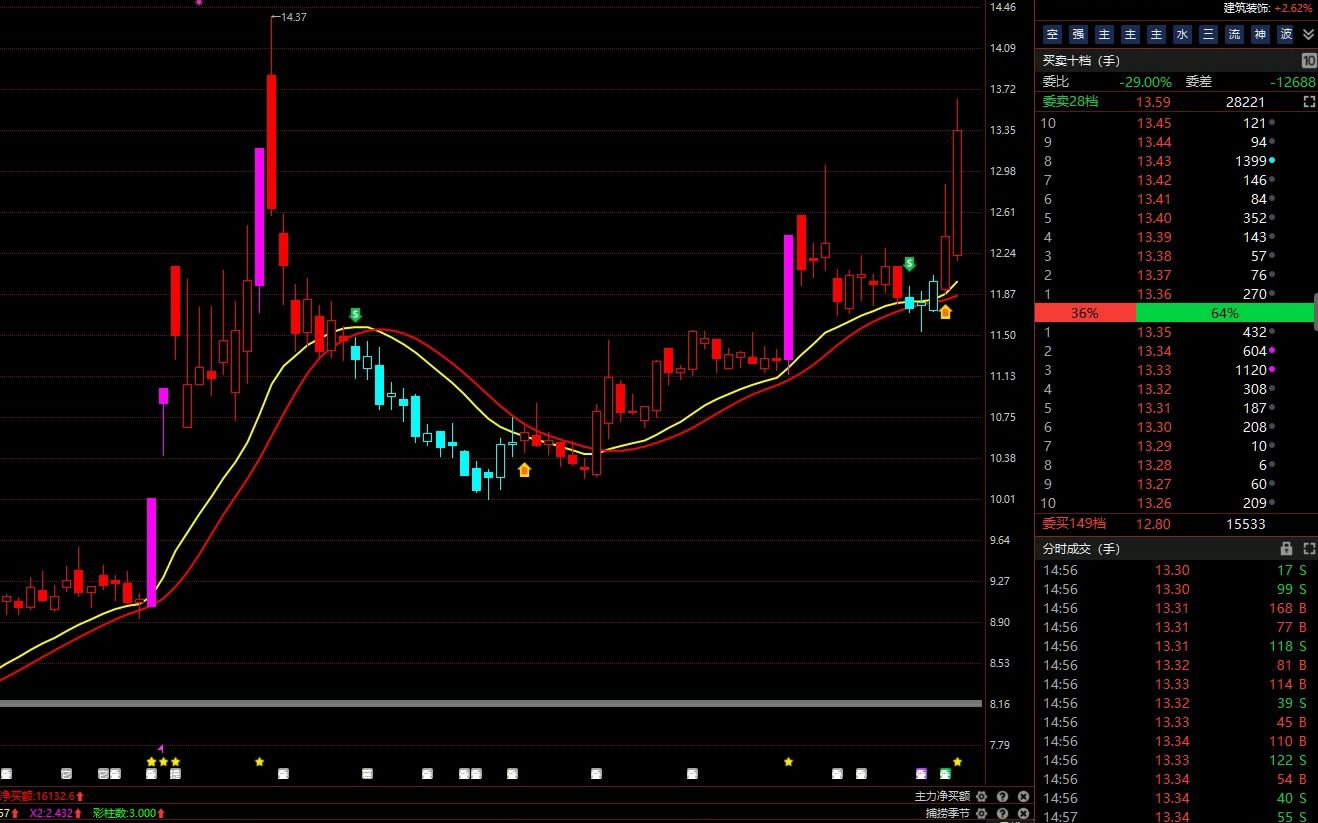
Task: Select buy level 8 at 13.28
Action: pos(1176,465)
